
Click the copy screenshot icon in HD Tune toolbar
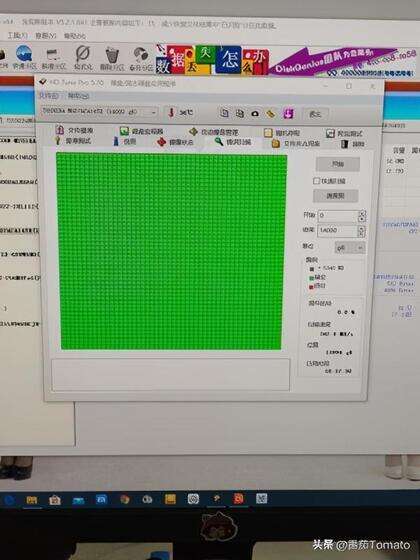(x=239, y=113)
